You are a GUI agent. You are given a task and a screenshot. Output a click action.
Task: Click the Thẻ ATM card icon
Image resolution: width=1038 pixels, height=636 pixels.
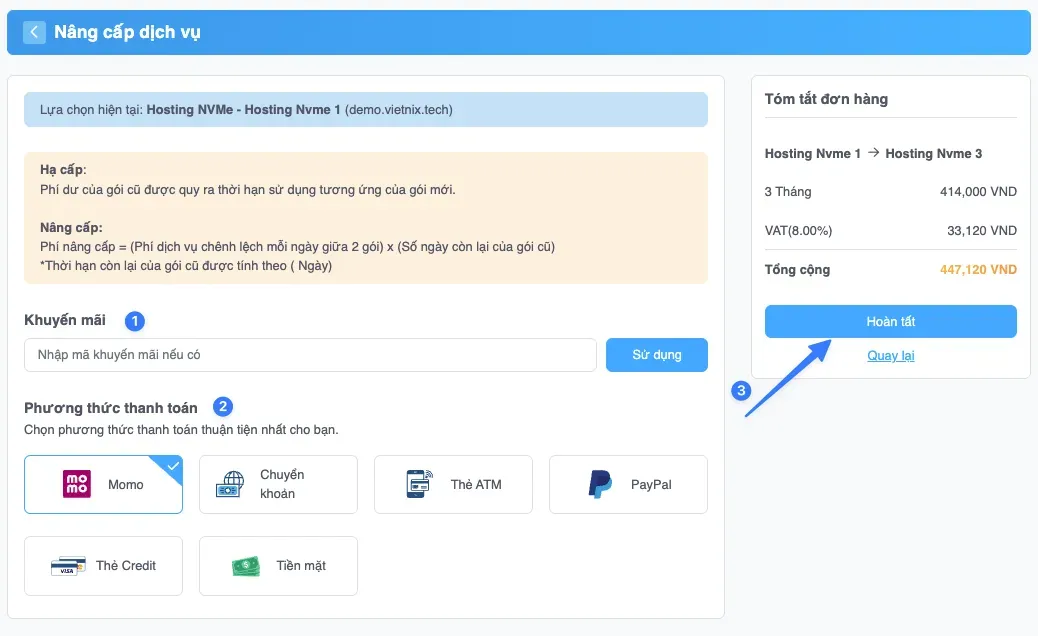[x=418, y=484]
